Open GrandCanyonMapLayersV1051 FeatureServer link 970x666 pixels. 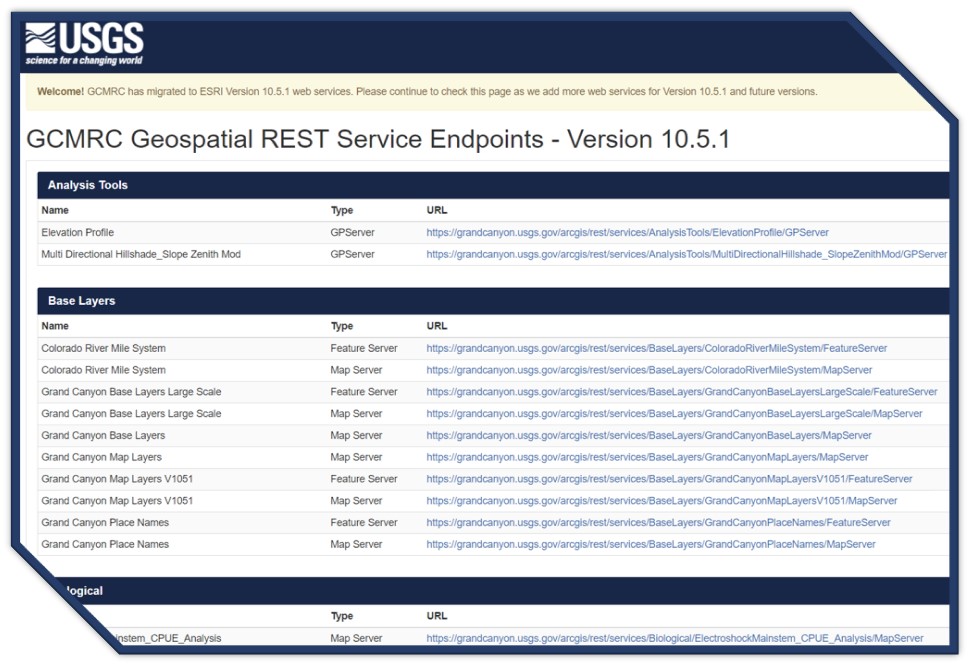pos(669,479)
